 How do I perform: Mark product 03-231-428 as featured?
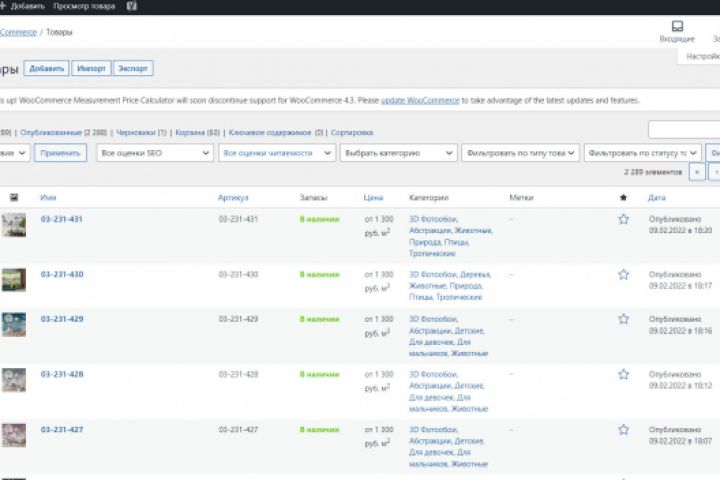623,374
